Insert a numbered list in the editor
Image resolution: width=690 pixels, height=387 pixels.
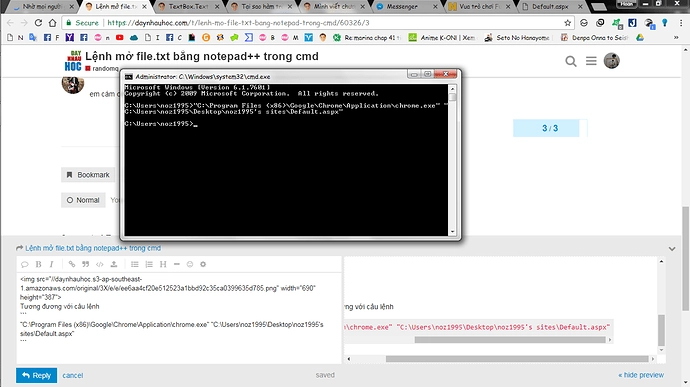(x=149, y=264)
